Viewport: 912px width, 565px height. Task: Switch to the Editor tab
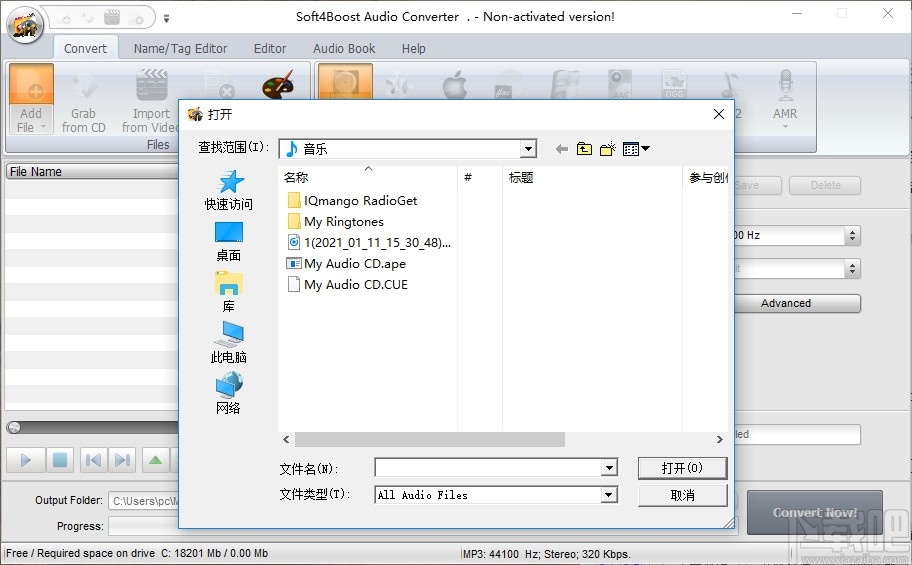click(x=270, y=48)
